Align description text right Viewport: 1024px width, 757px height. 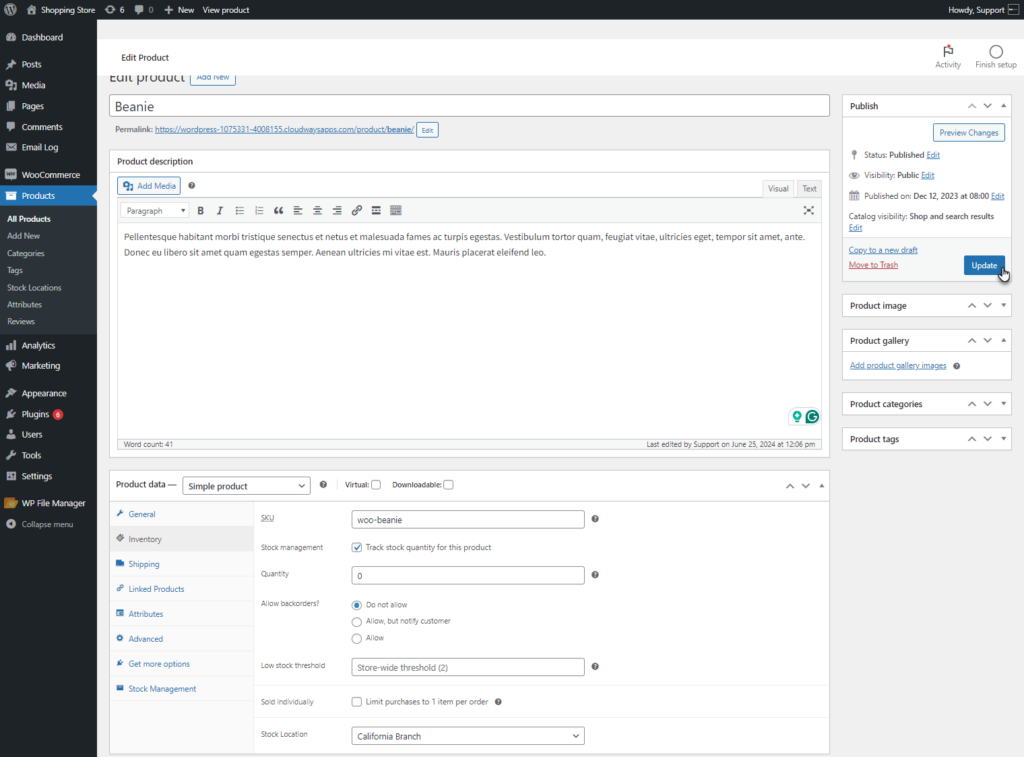click(x=337, y=210)
